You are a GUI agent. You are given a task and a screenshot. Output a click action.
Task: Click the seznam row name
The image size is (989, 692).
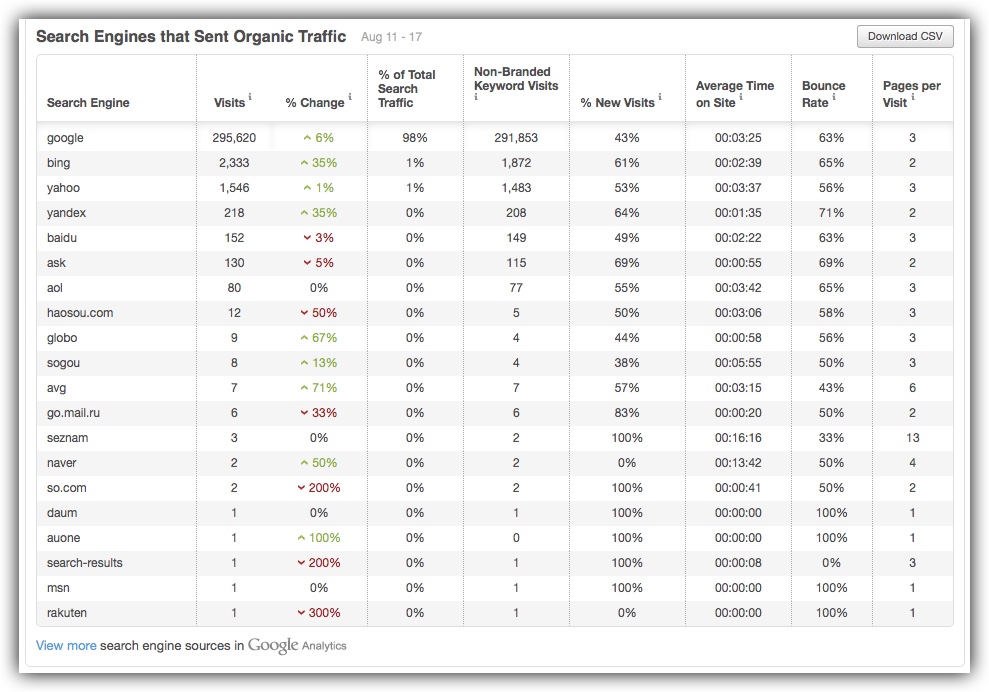(x=67, y=438)
